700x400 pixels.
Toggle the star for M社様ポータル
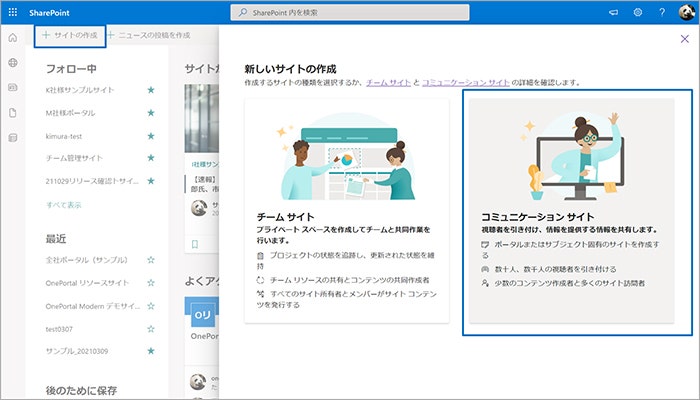pyautogui.click(x=151, y=113)
